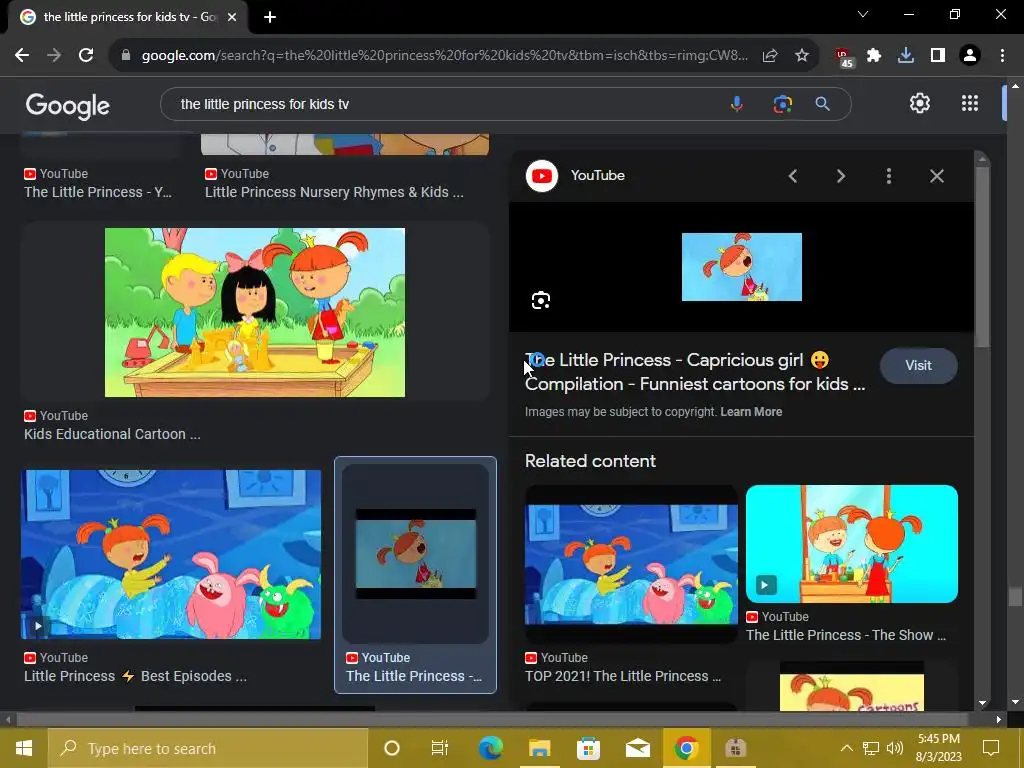Open the Learn More copyright link

coord(751,412)
